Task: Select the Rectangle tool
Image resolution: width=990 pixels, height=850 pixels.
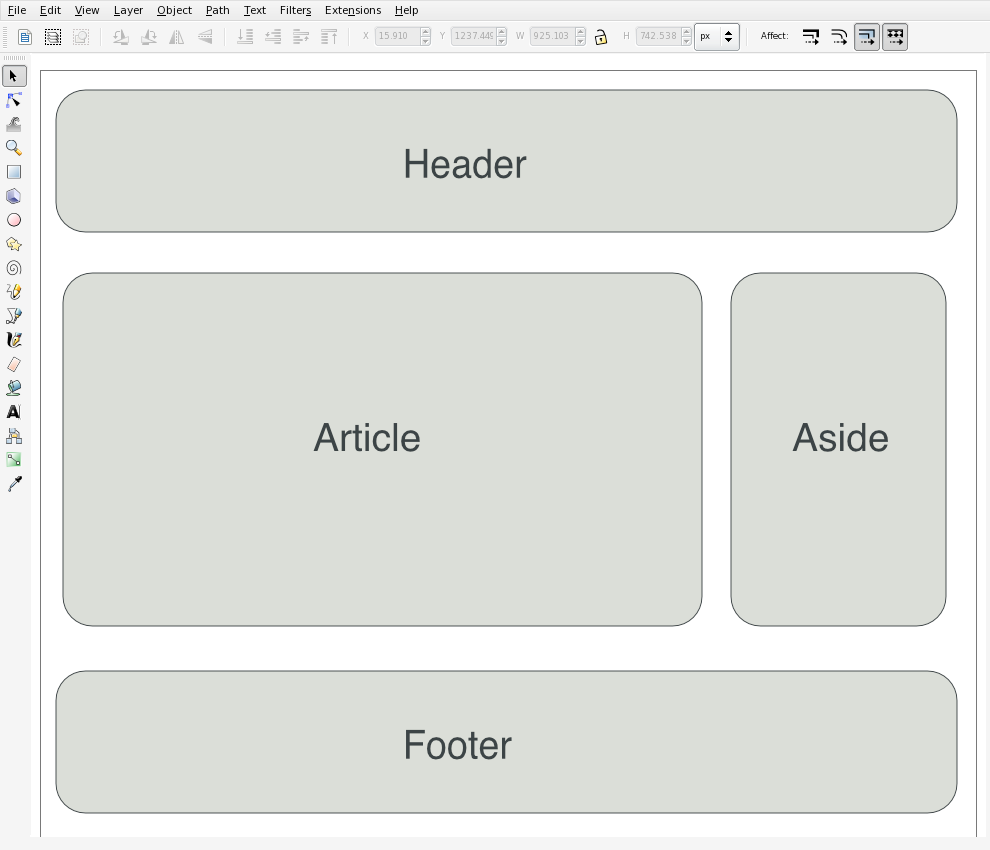Action: pos(14,172)
